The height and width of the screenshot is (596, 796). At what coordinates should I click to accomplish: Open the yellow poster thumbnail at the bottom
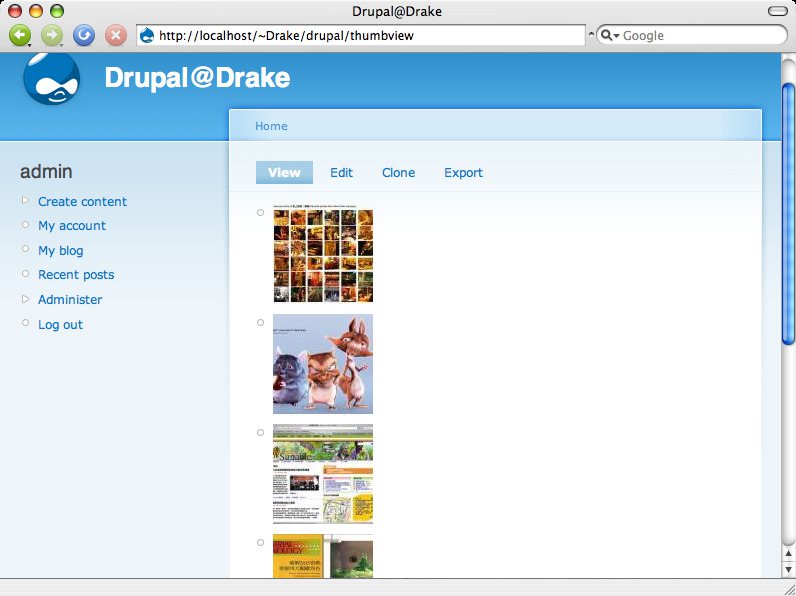(x=323, y=556)
